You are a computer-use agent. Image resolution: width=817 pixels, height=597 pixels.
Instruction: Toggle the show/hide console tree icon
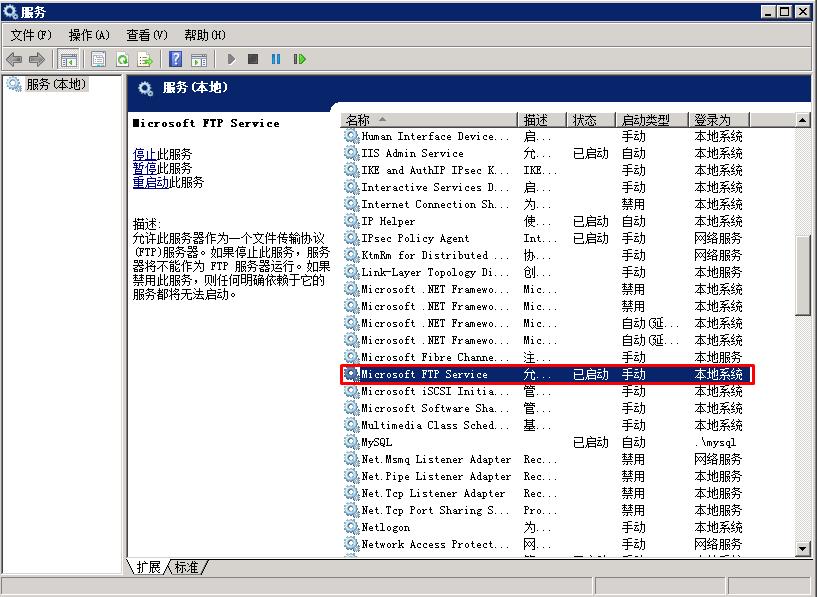click(68, 59)
